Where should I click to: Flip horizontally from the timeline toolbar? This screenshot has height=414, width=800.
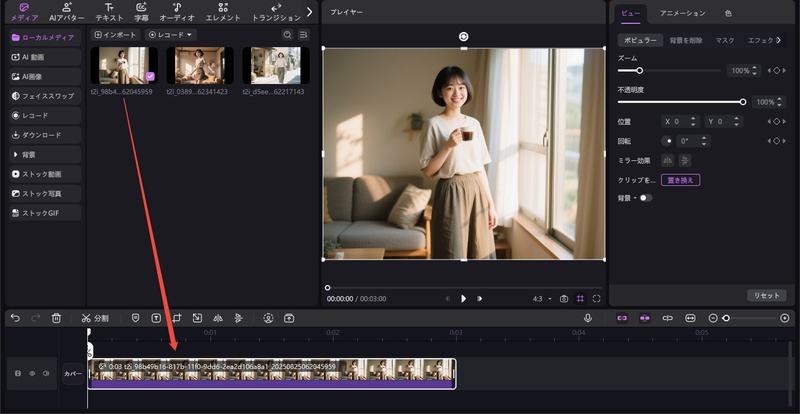pos(218,318)
